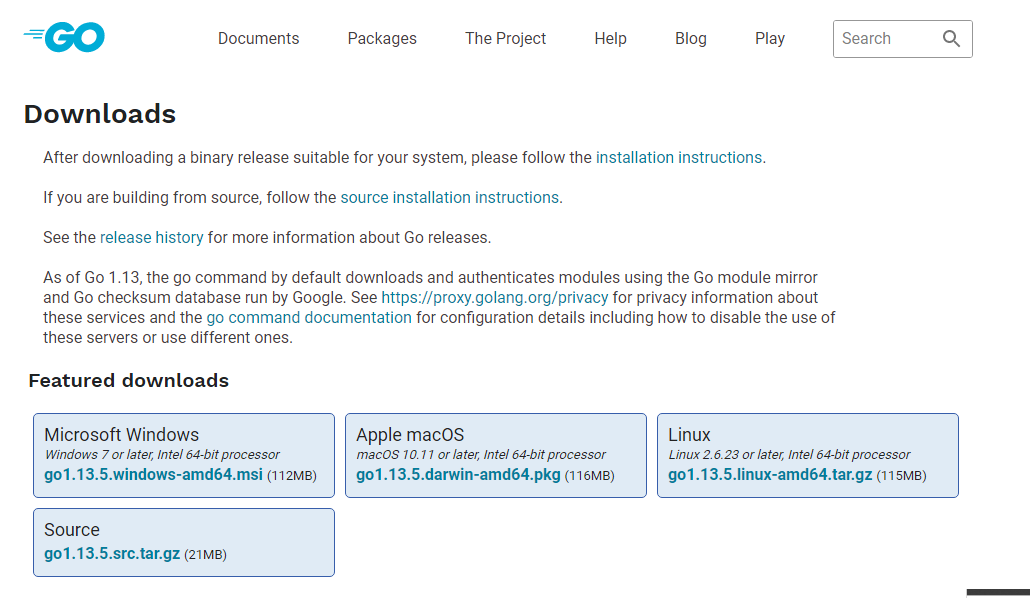Open The Project navigation item
Viewport: 1030px width, 598px height.
click(505, 39)
